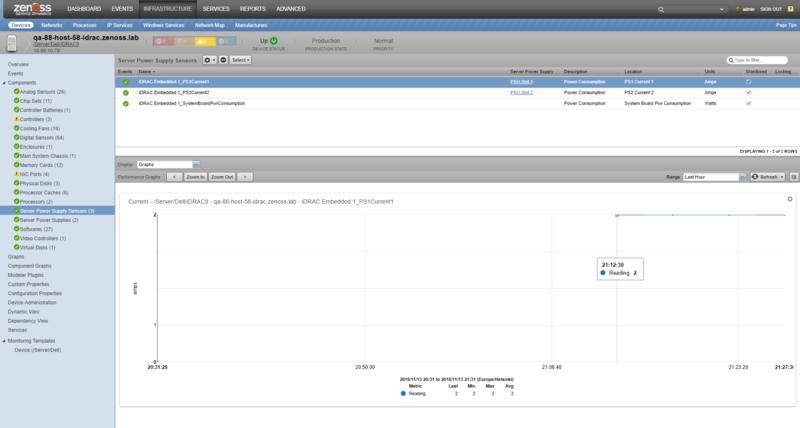The image size is (800, 428).
Task: Click the remove component minus icon
Action: tap(223, 60)
